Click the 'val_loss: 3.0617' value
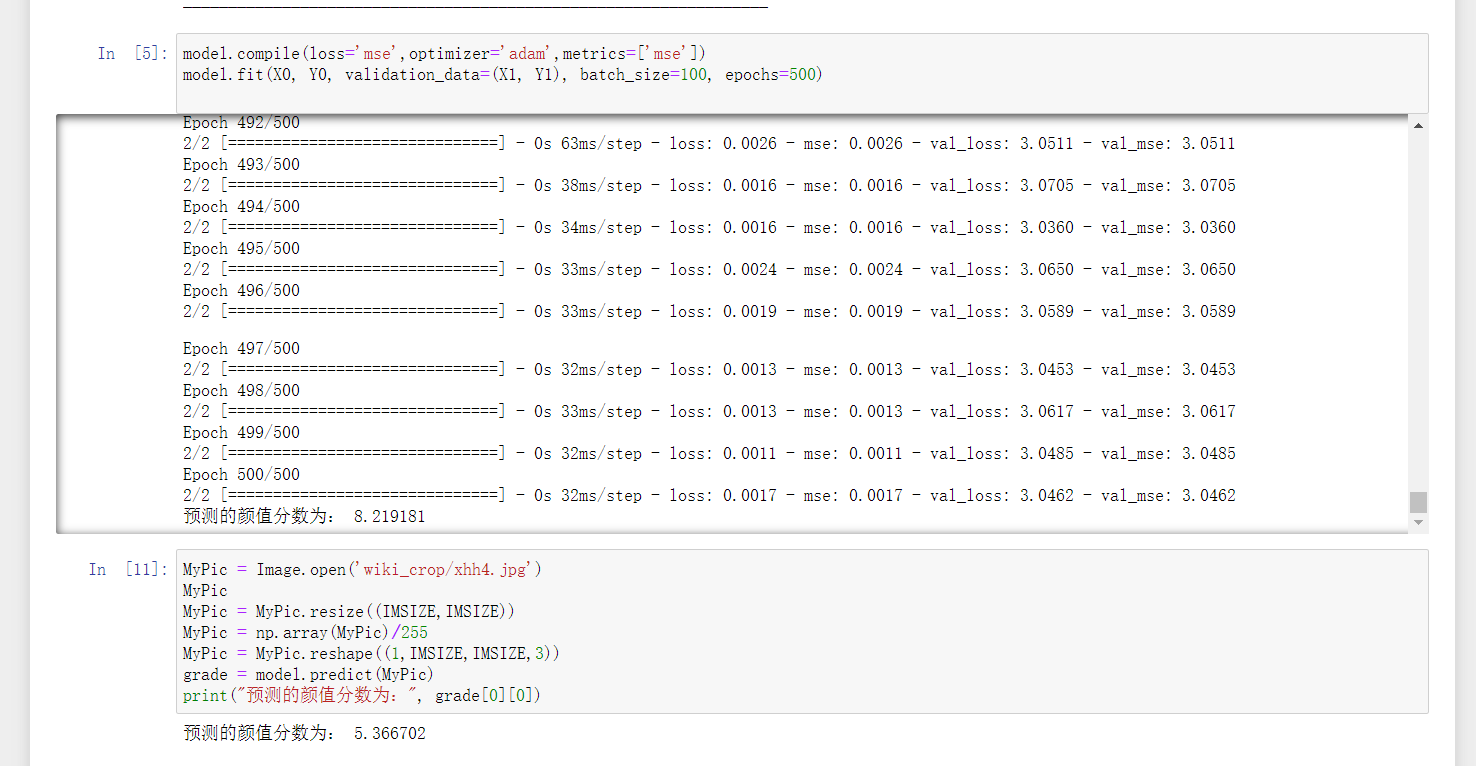 coord(1002,412)
